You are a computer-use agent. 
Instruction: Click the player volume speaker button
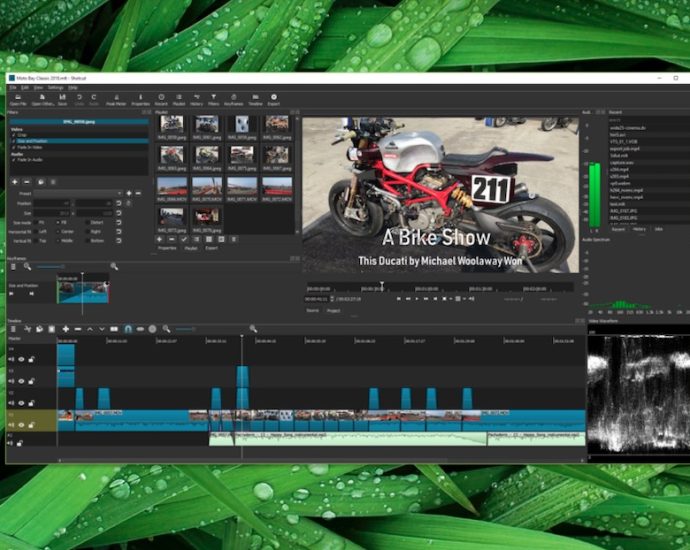(471, 299)
